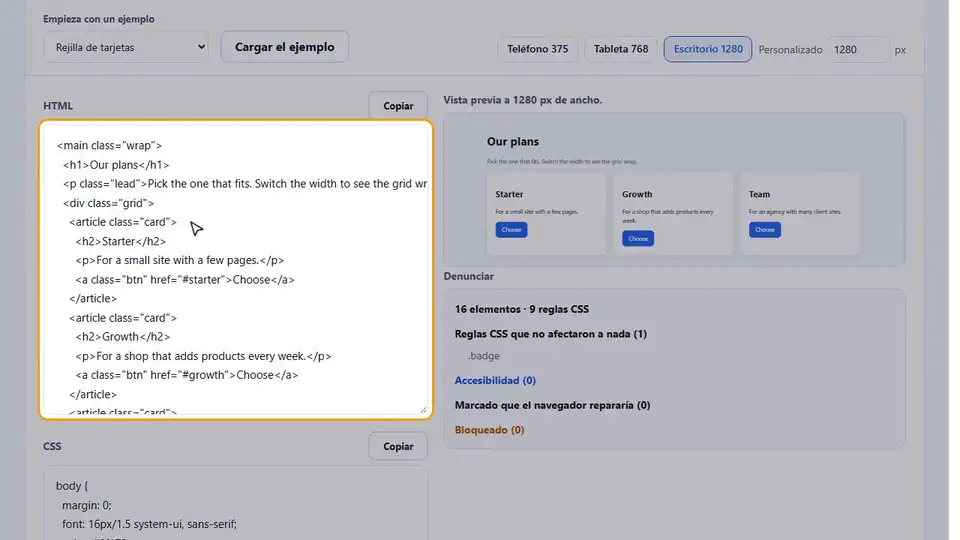Viewport: 960px width, 540px height.
Task: Select the Teléfono 375 width preset
Action: (x=538, y=49)
